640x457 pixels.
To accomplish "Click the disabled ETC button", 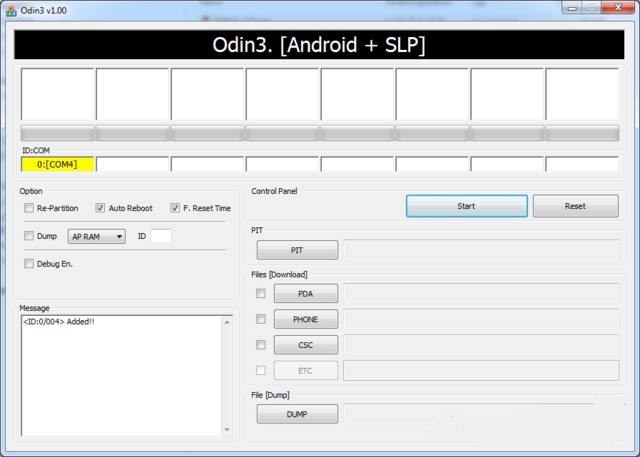I will point(306,370).
